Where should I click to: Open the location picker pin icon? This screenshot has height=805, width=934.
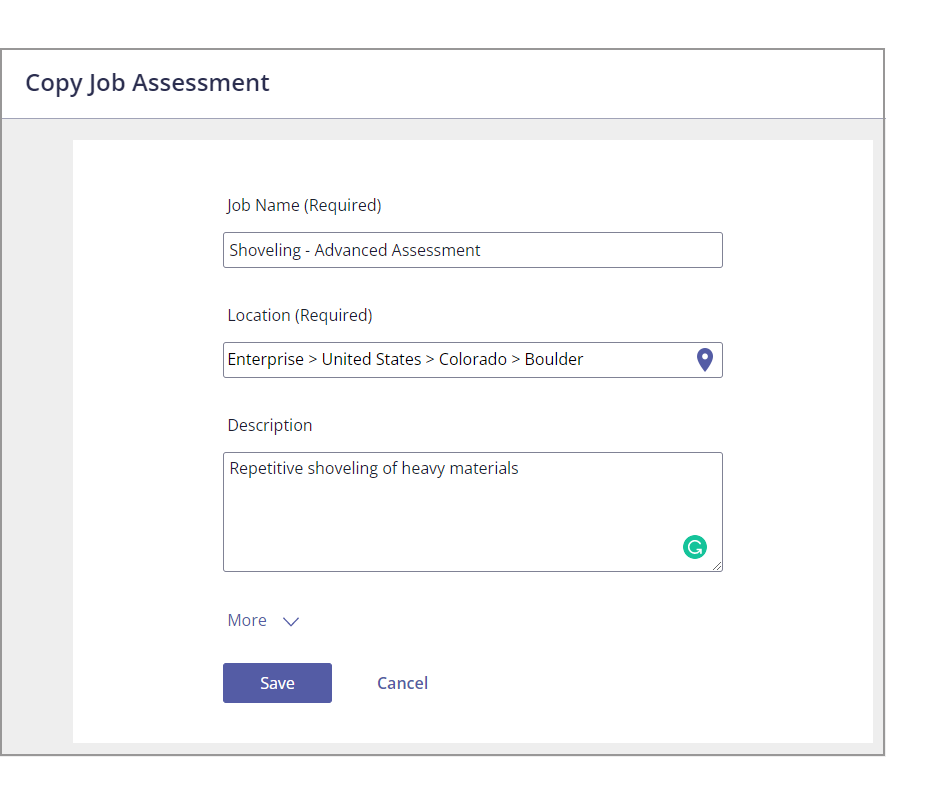(x=705, y=360)
